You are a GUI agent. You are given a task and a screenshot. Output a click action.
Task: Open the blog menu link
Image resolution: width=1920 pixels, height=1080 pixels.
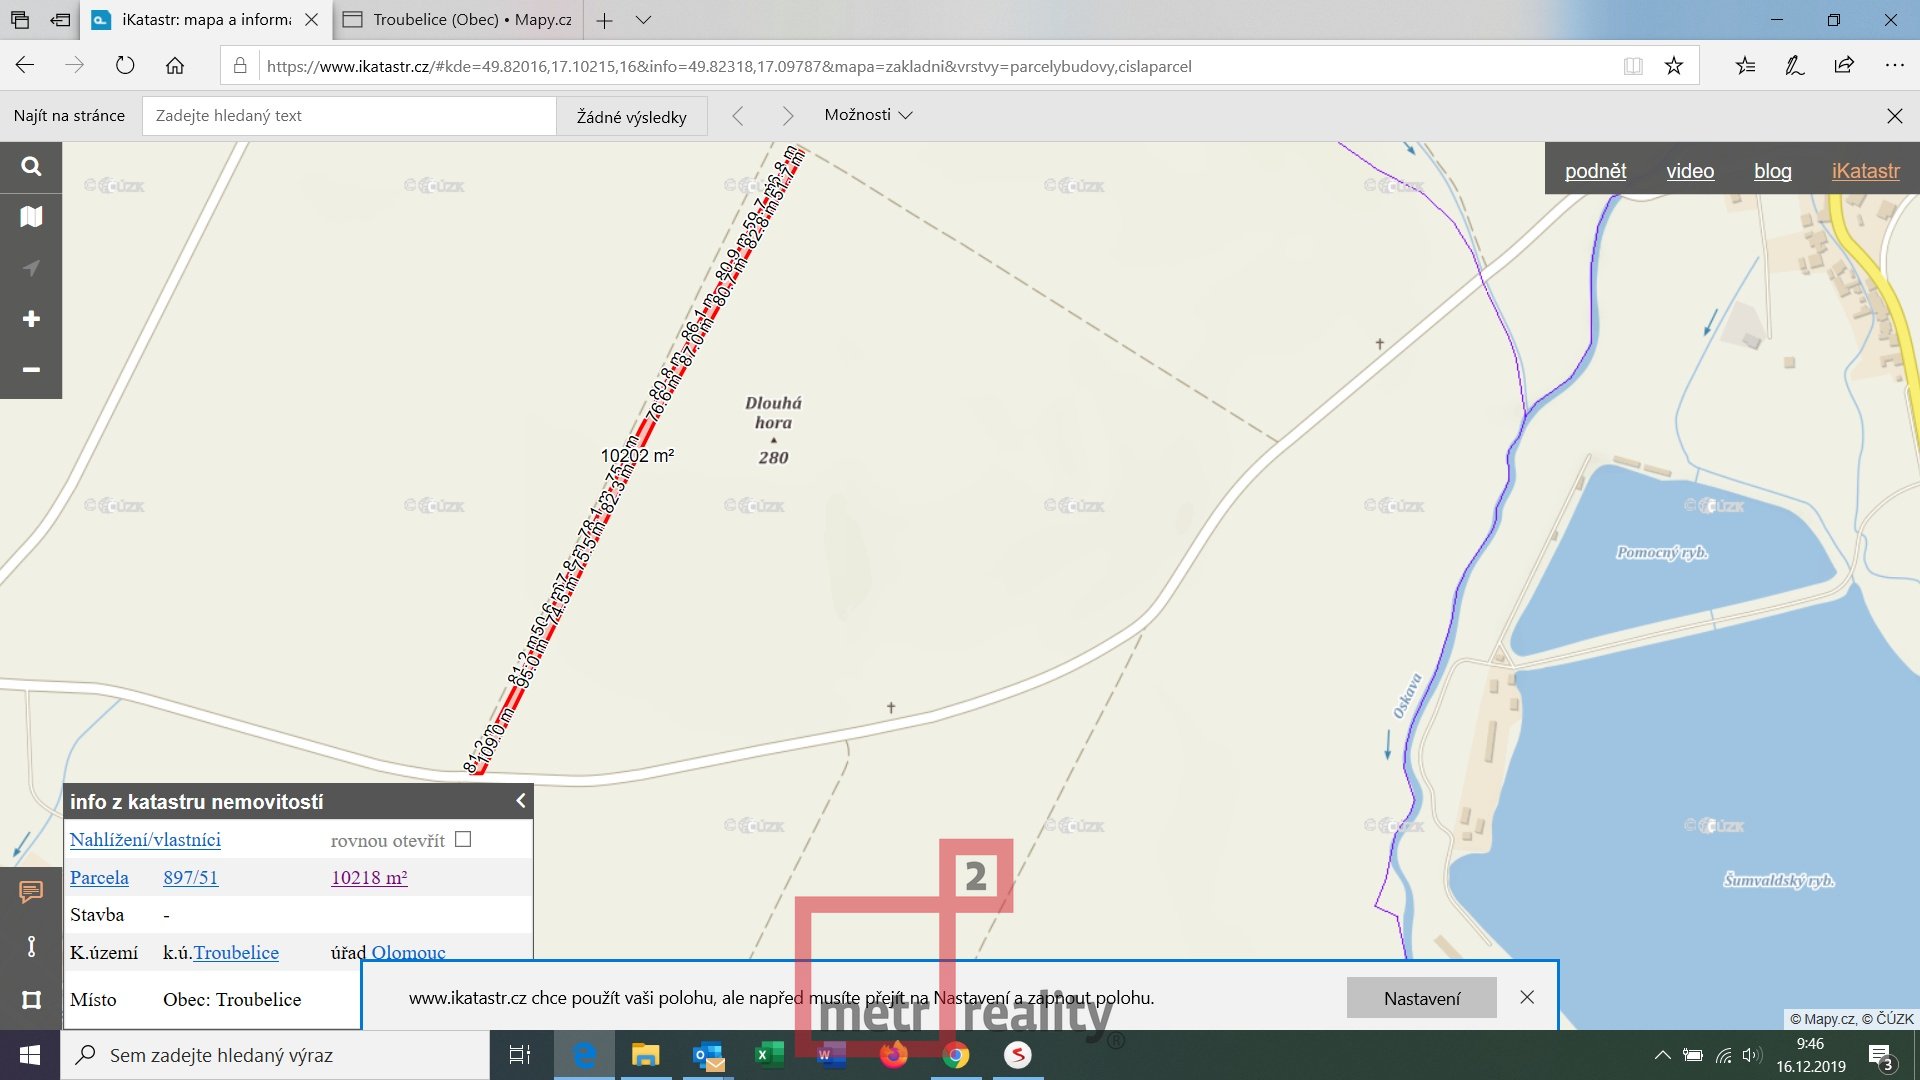click(x=1772, y=171)
